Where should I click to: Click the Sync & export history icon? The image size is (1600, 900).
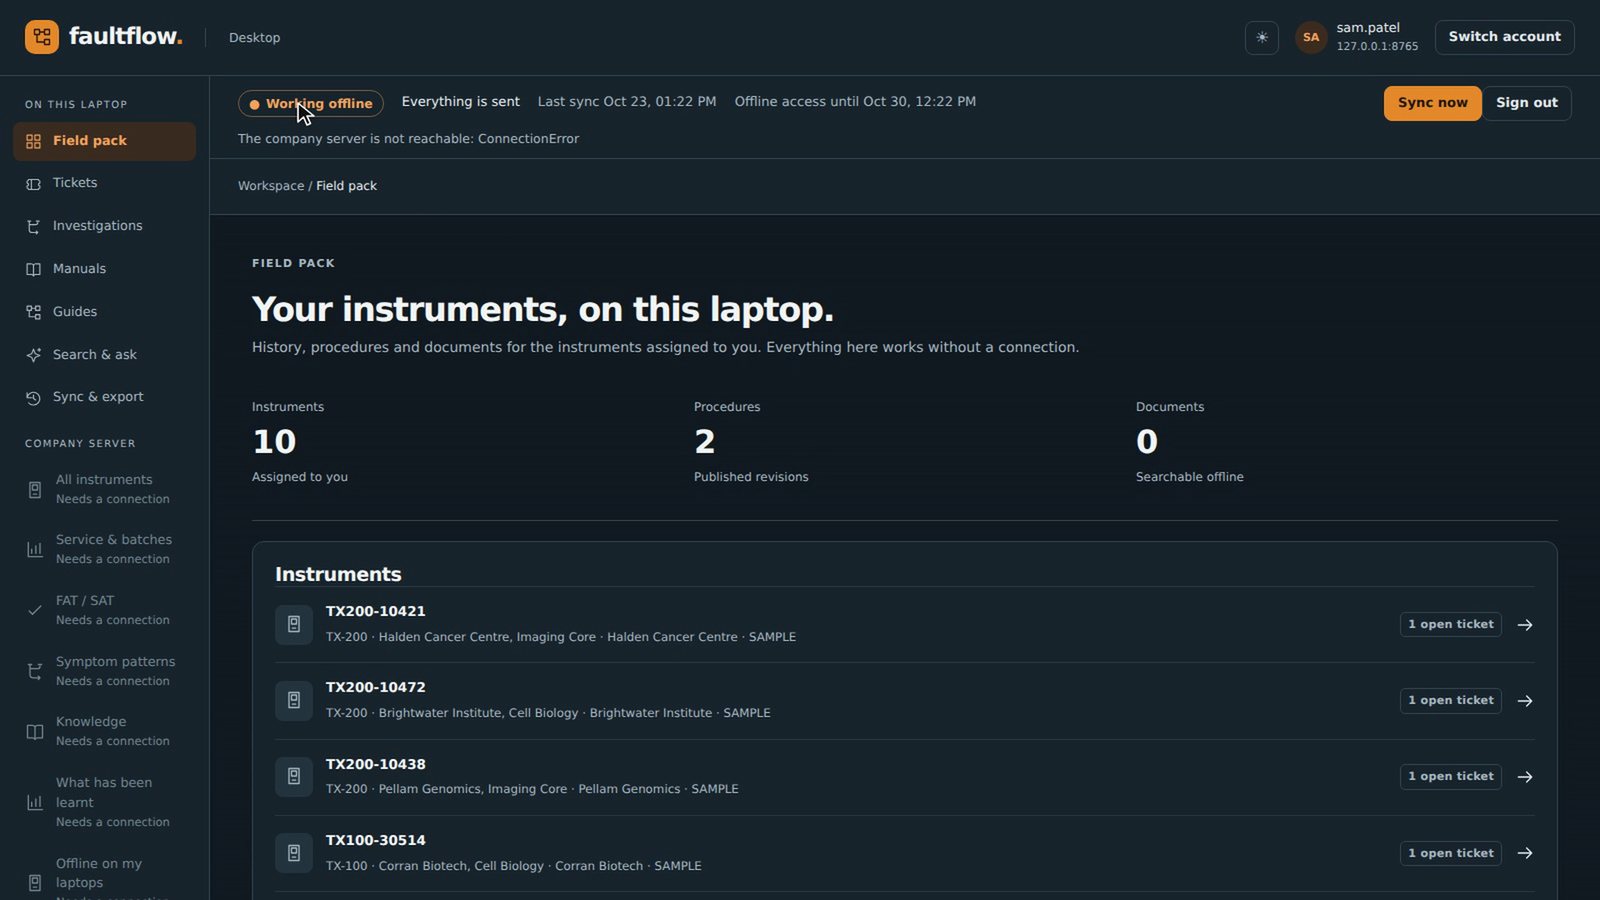coord(34,397)
